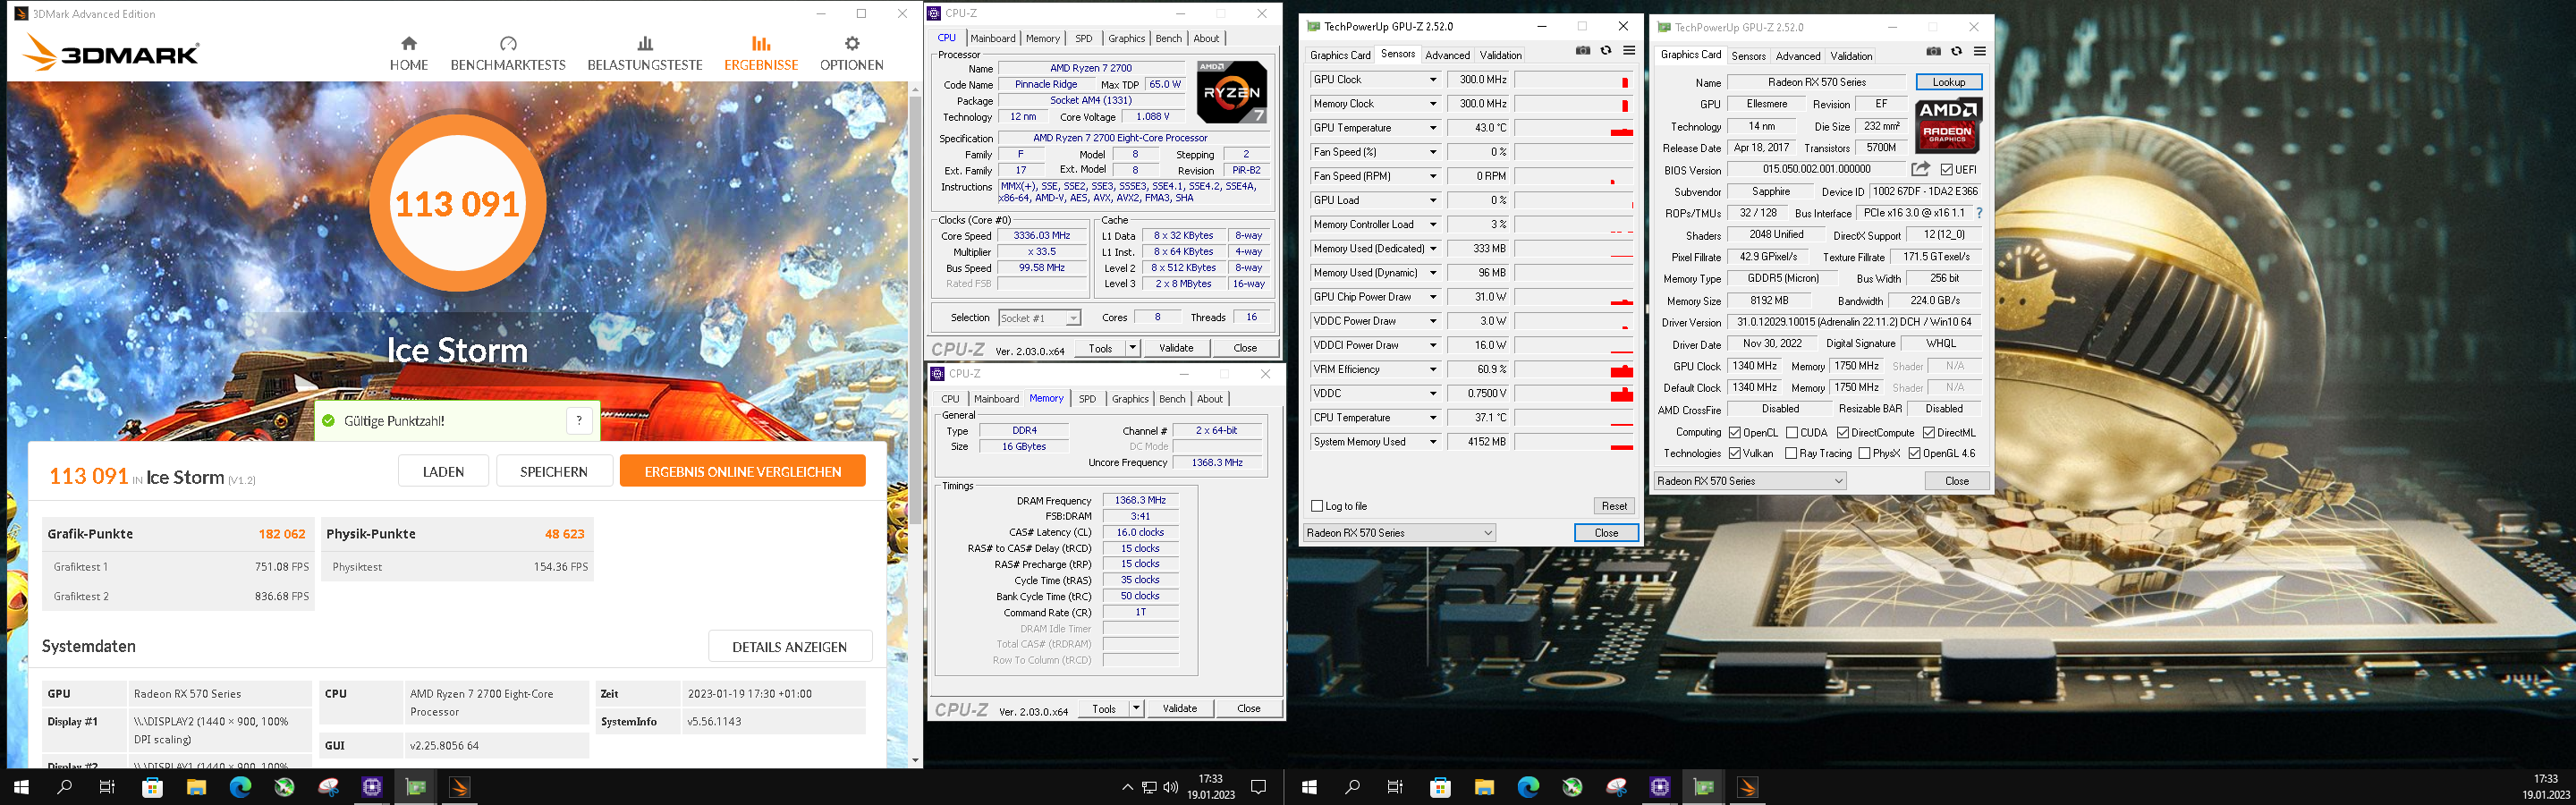Switch to Graphics tab in CPU-Z Memory window
This screenshot has height=805, width=2576.
pos(1130,399)
